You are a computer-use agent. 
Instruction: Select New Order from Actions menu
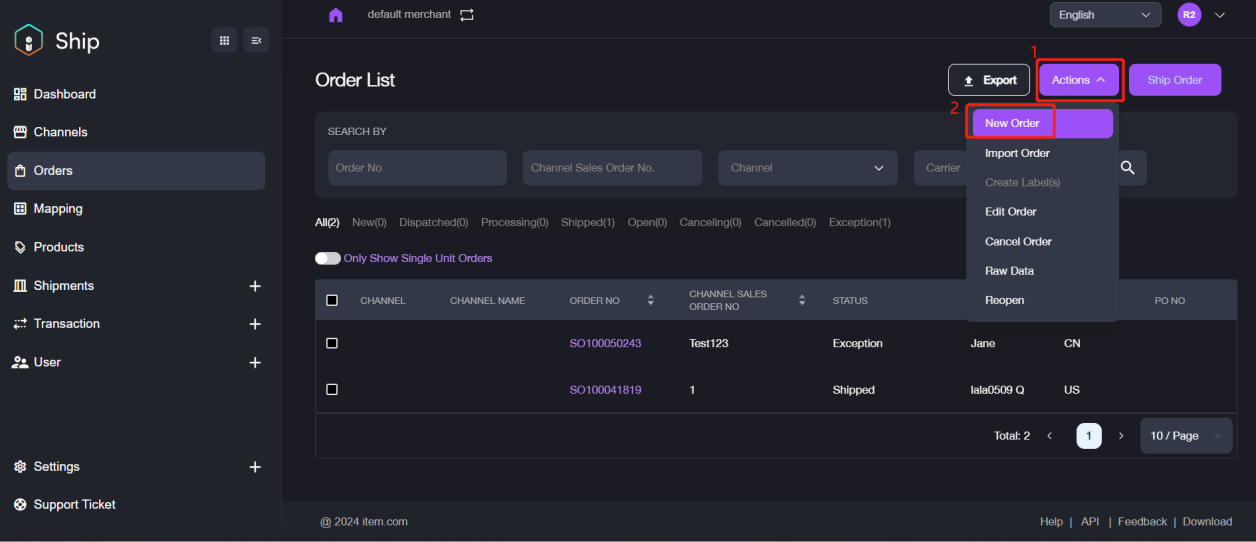1012,123
